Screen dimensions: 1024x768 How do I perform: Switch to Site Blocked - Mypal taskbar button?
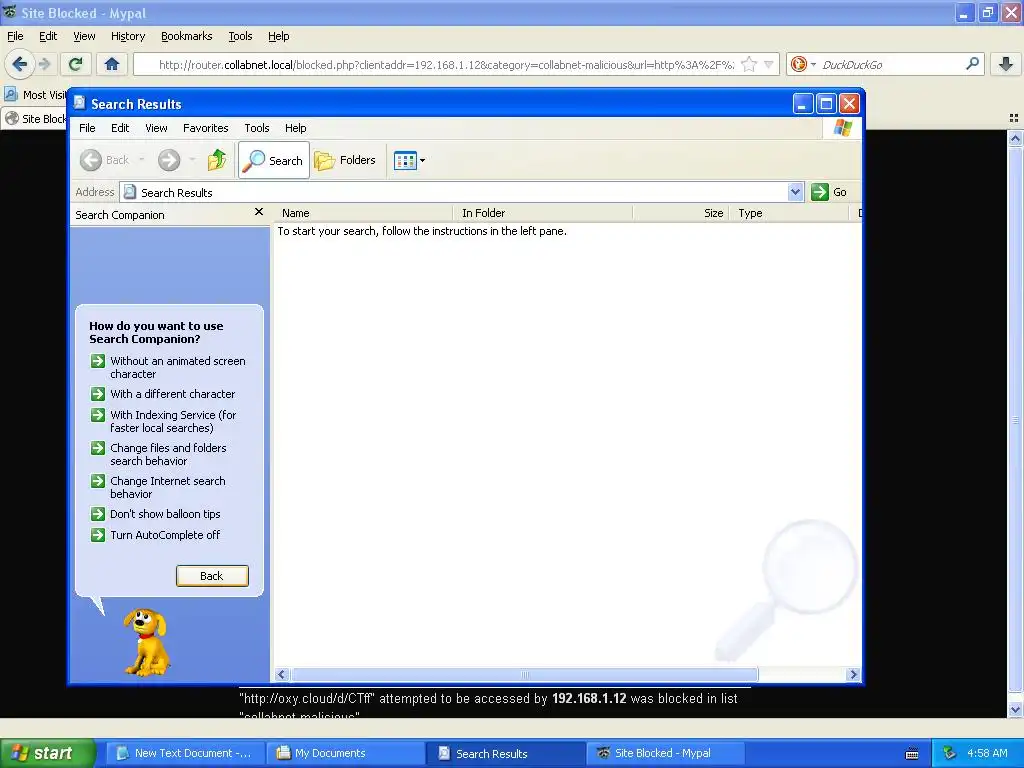tap(665, 753)
